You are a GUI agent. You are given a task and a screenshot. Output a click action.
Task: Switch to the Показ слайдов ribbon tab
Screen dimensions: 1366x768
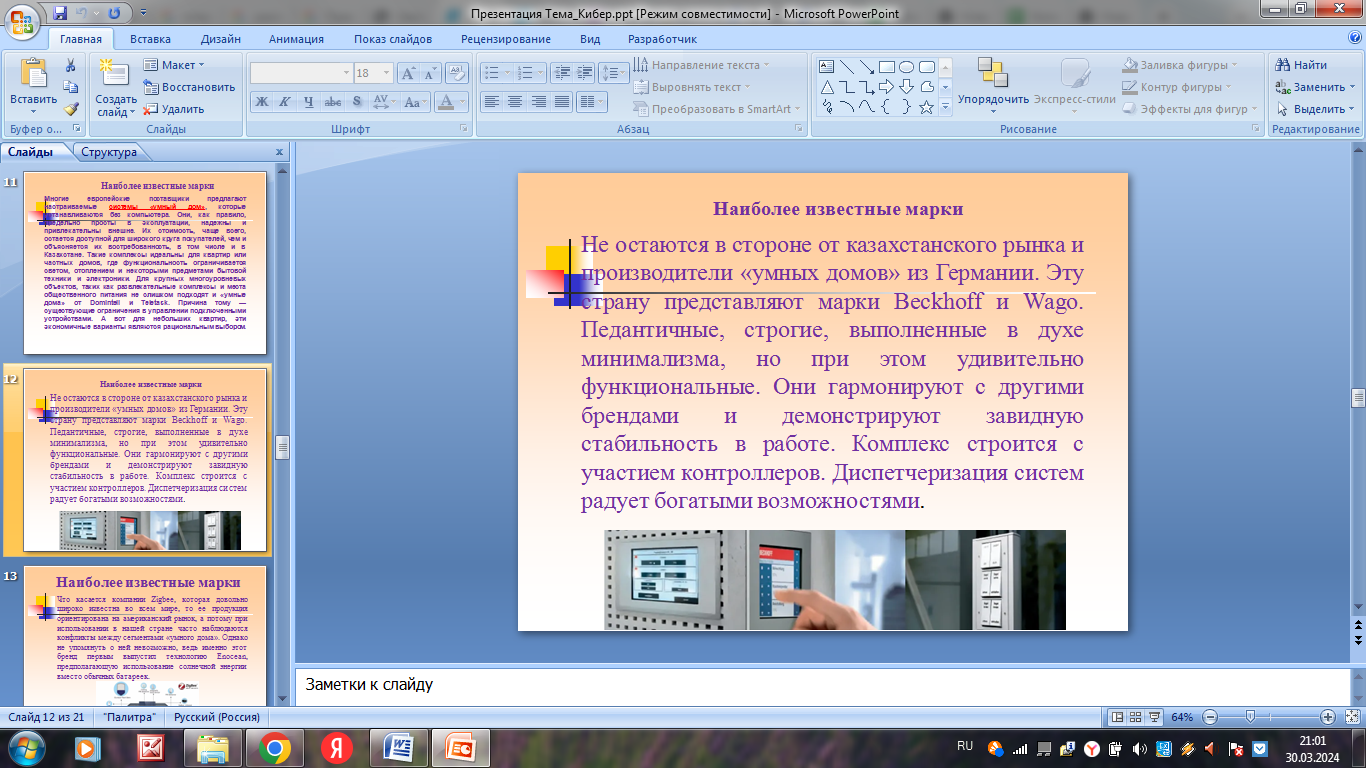point(393,39)
